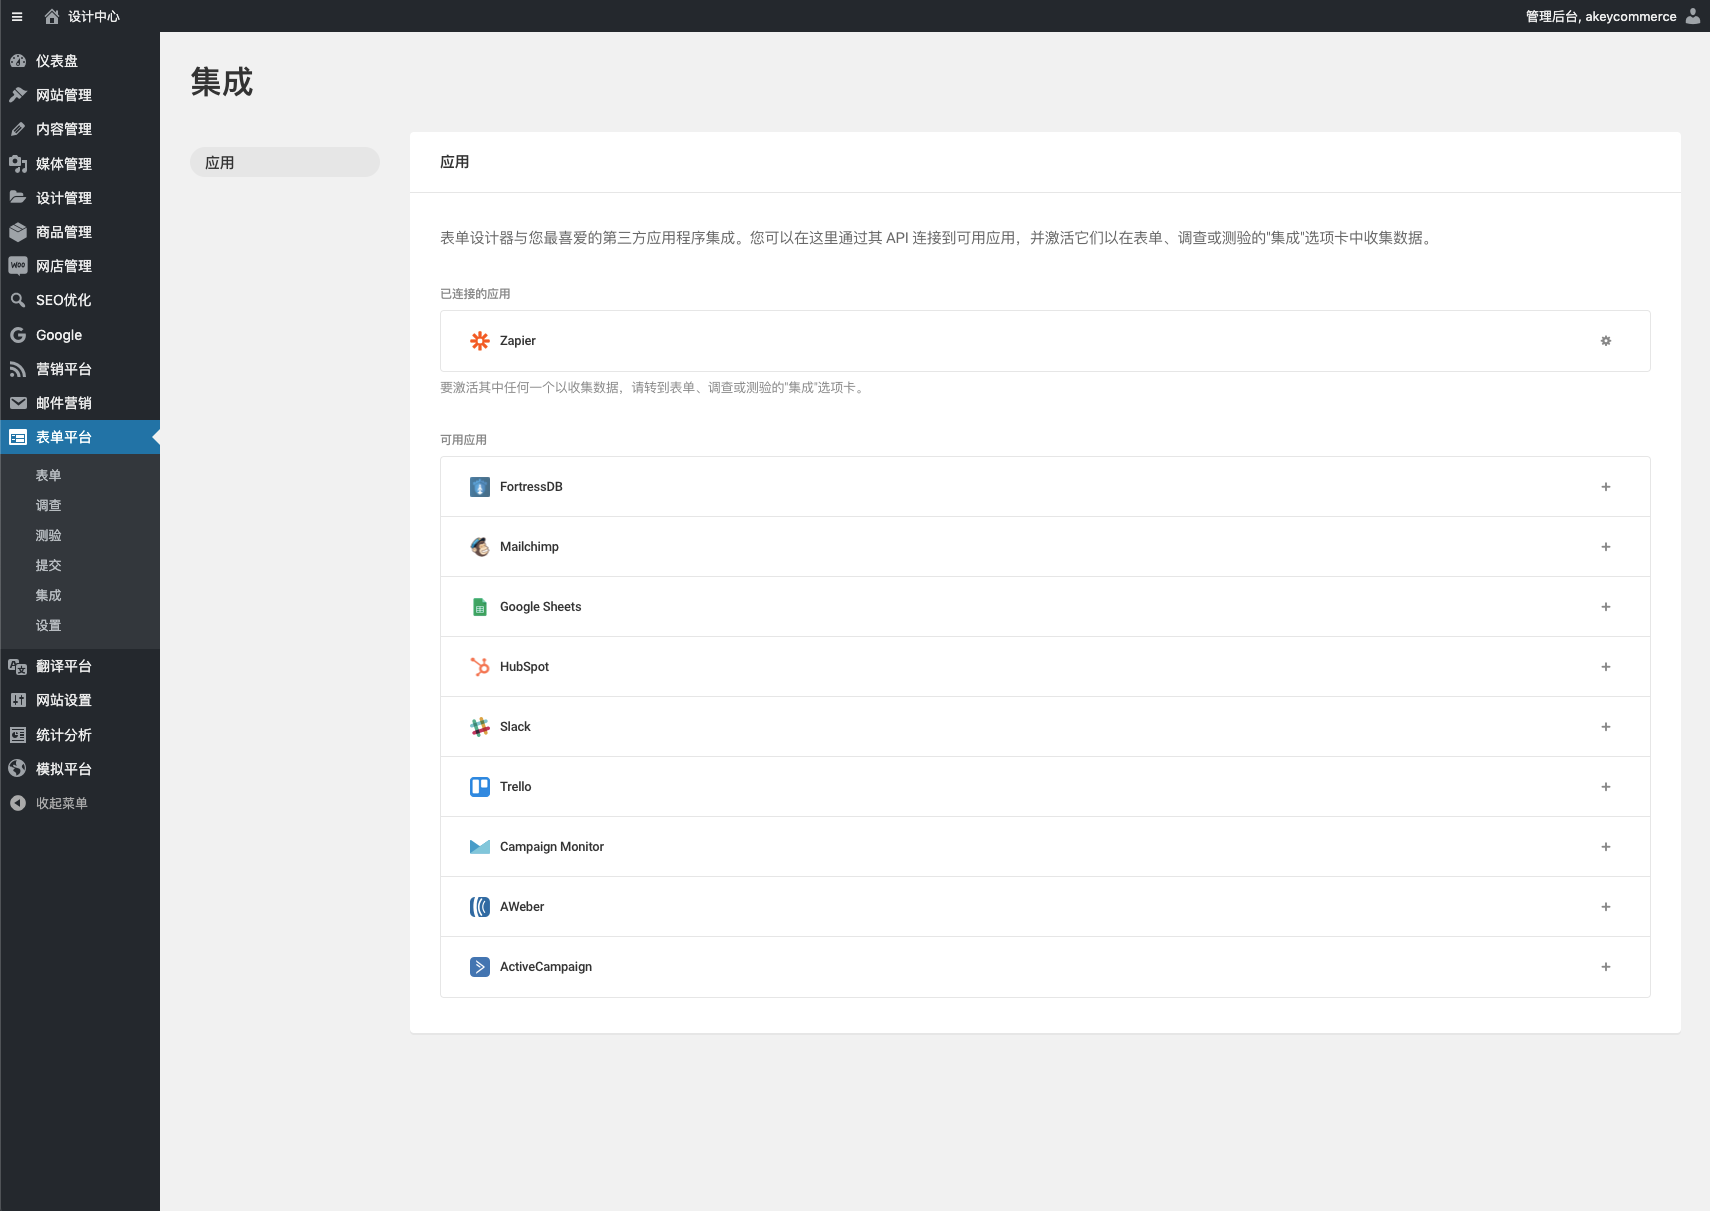This screenshot has height=1211, width=1710.
Task: Collapse sidebar with 收起菜单
Action: tap(80, 803)
